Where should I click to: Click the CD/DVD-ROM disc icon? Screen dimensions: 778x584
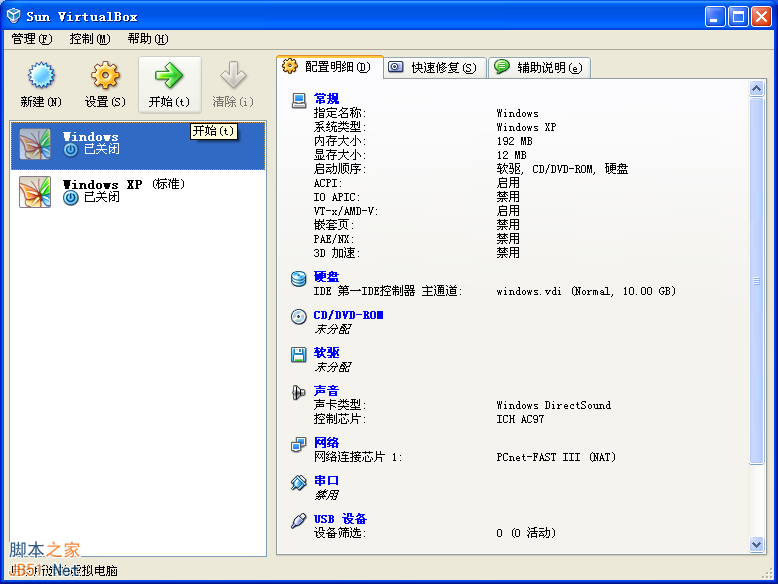pyautogui.click(x=299, y=317)
